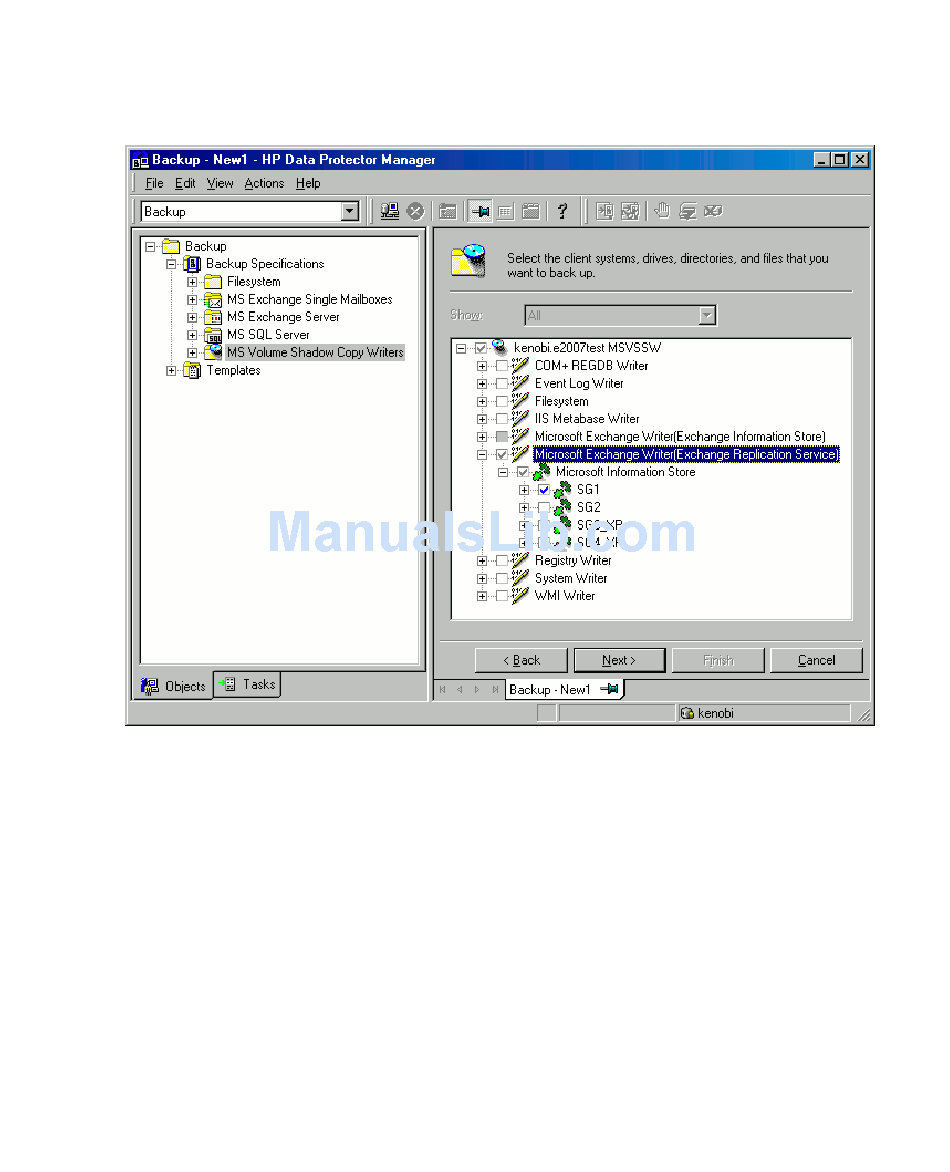950x1172 pixels.
Task: Expand the MS Exchange Server node
Action: [x=192, y=317]
